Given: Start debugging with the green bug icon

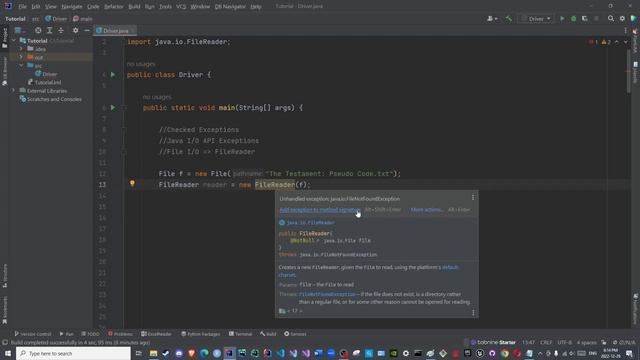Looking at the screenshot, I should pos(573,19).
